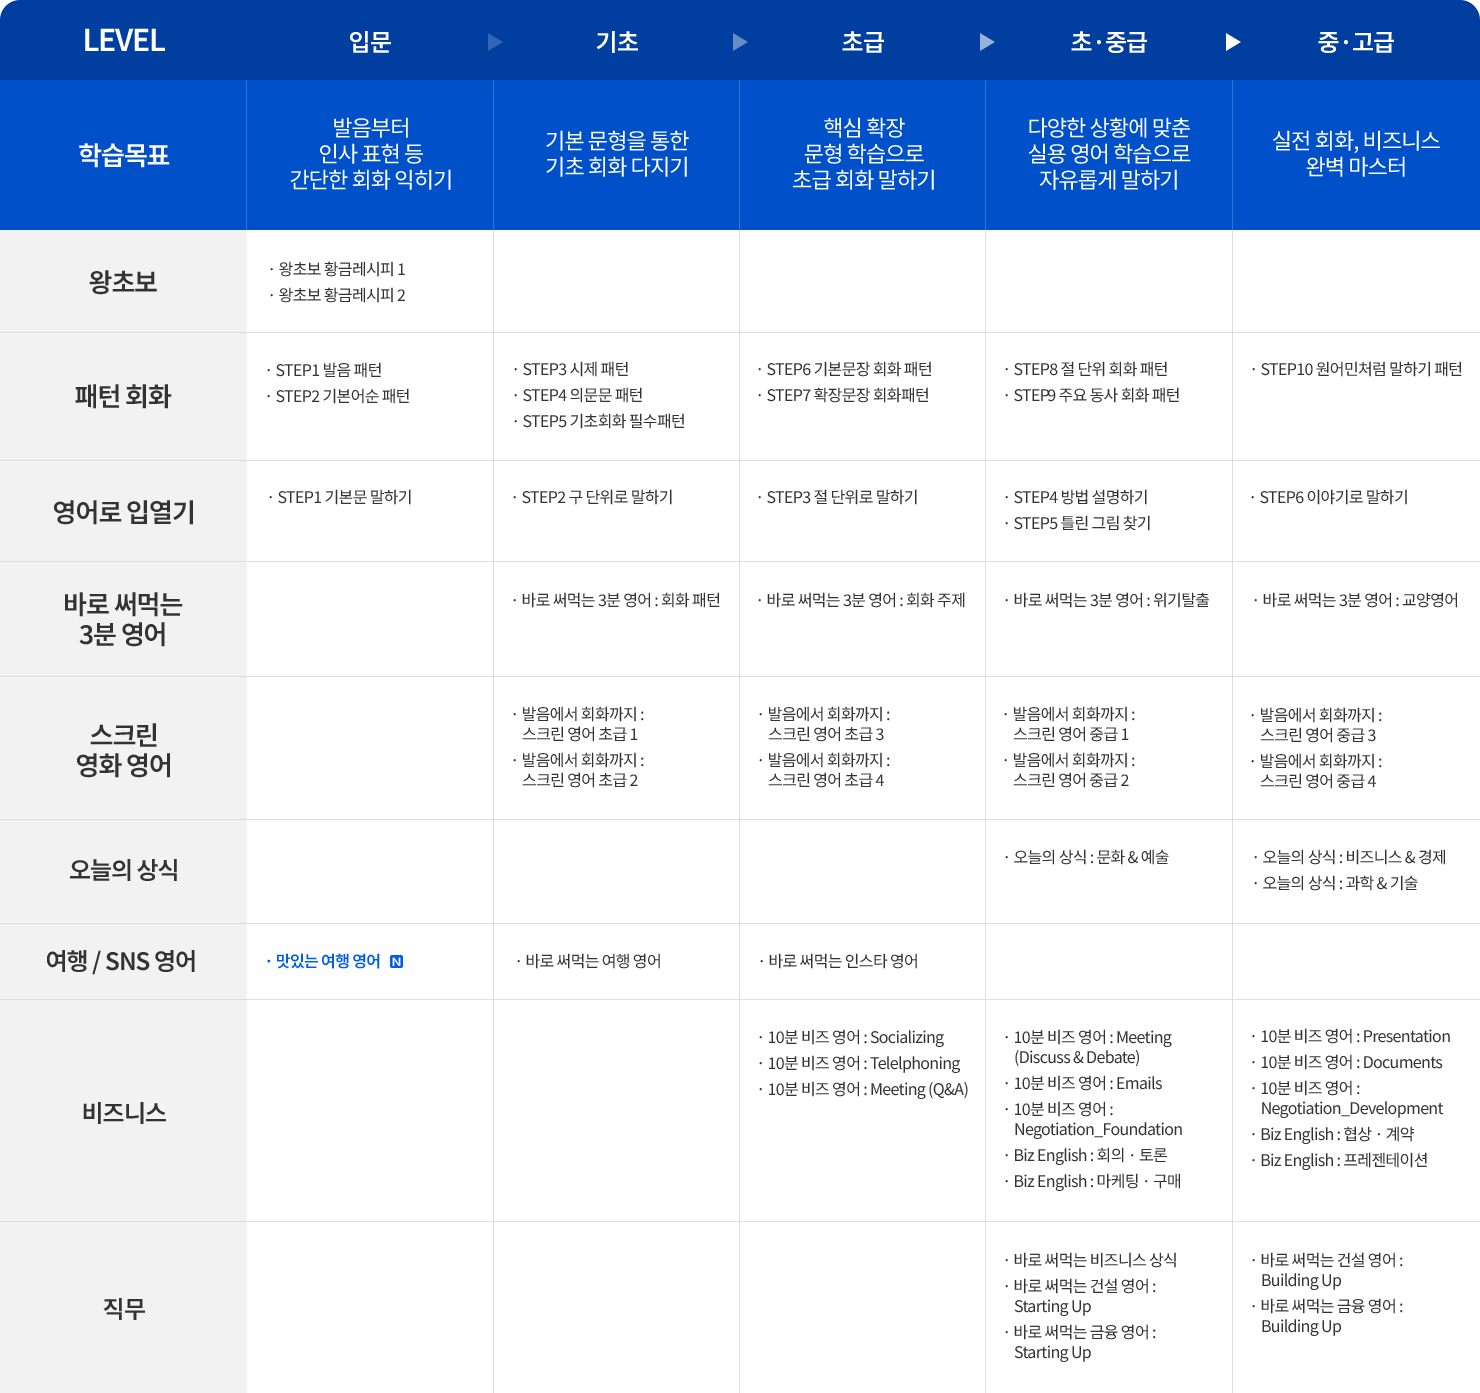Choose 바로 써먹는 3분 영어 : 위기탈출
The image size is (1480, 1393).
1112,600
